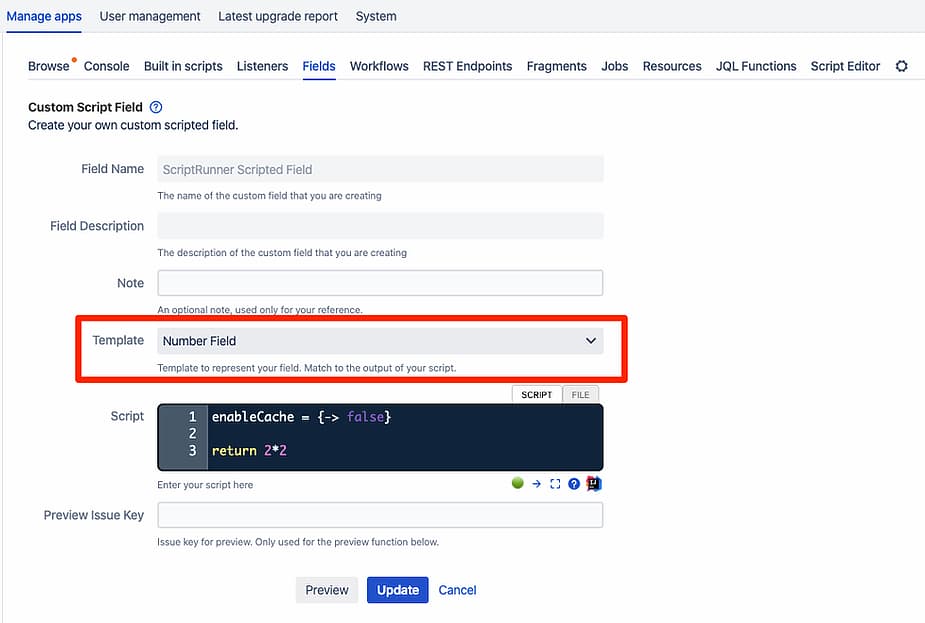The height and width of the screenshot is (623, 925).
Task: Open script help question mark icon
Action: point(574,483)
